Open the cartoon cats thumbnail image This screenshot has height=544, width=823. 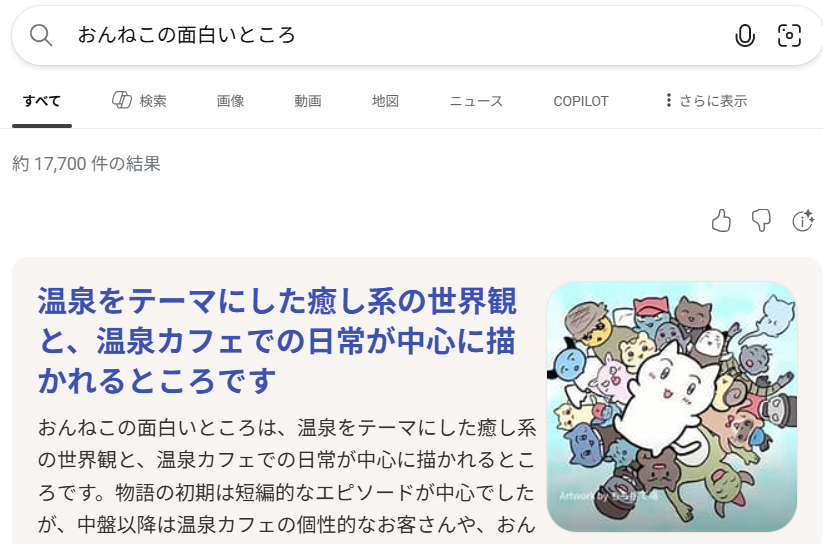(672, 406)
